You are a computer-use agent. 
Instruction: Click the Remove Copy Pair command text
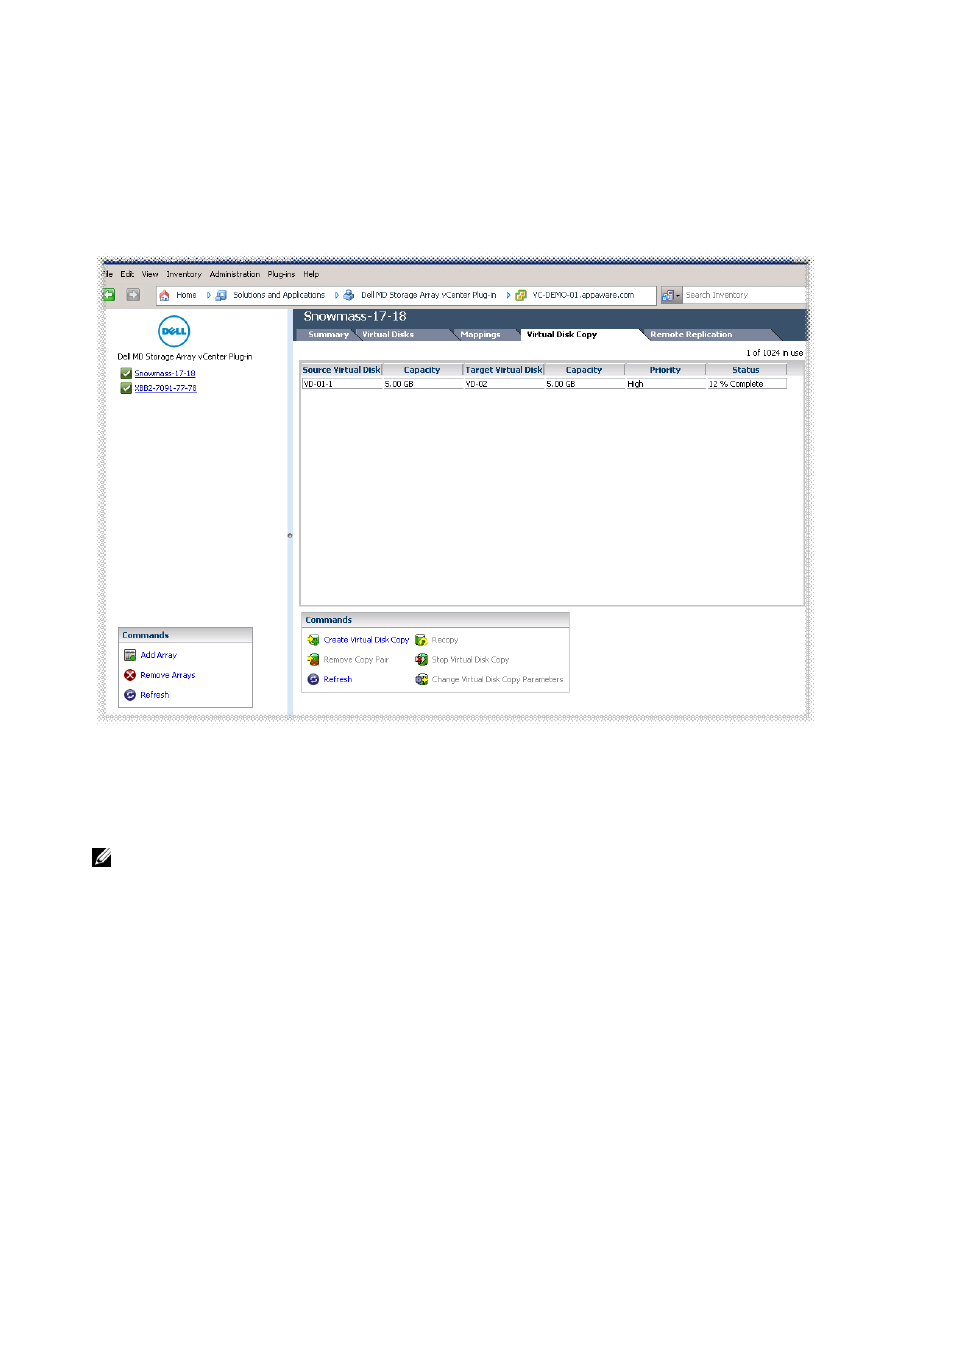(356, 660)
